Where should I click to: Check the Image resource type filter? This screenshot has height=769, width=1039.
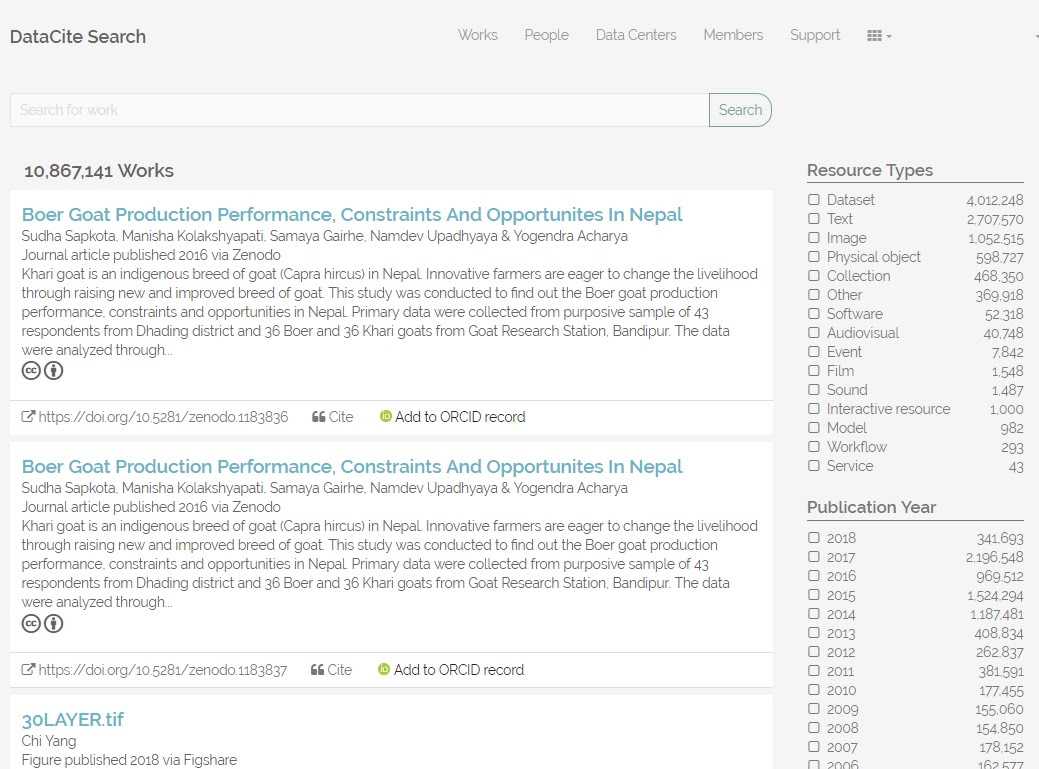point(814,237)
